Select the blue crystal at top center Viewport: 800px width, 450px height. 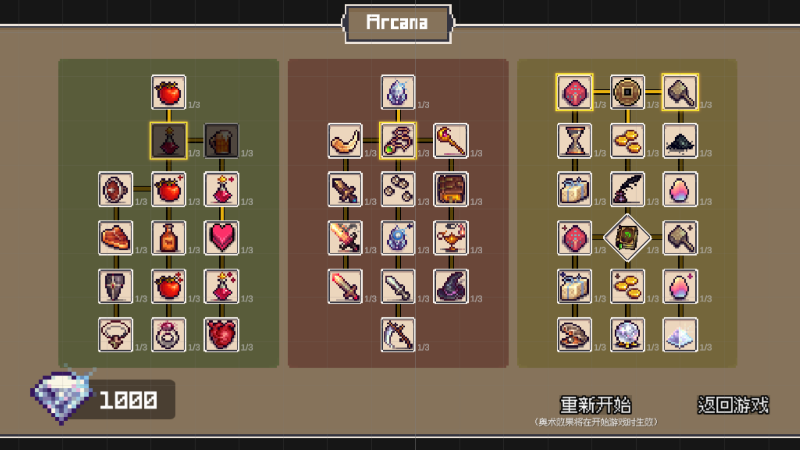click(x=398, y=92)
